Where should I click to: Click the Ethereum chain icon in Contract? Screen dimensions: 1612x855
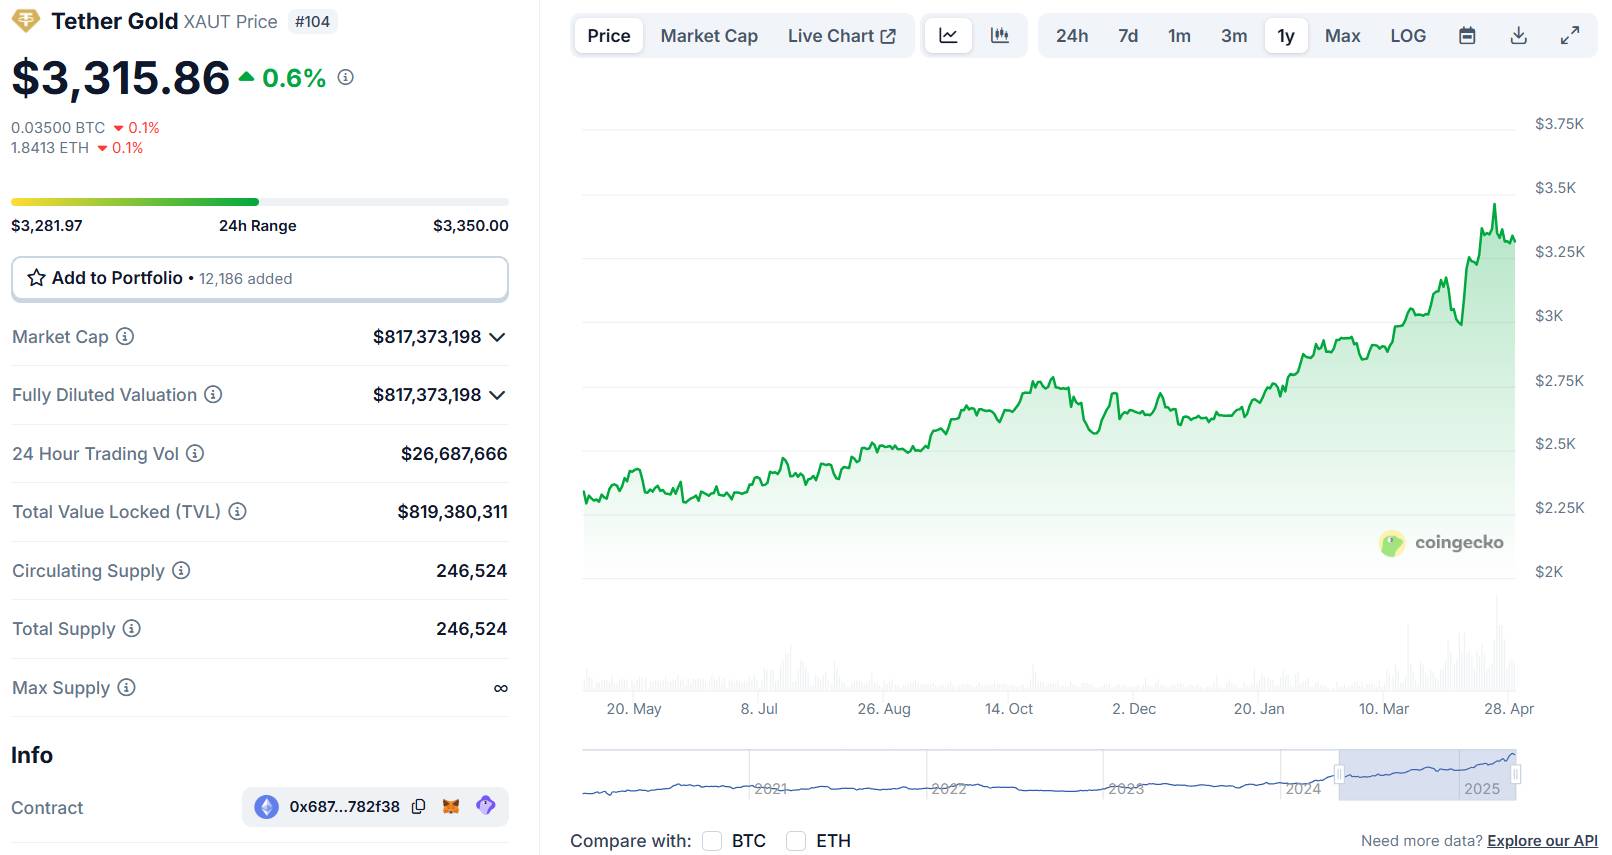click(266, 807)
